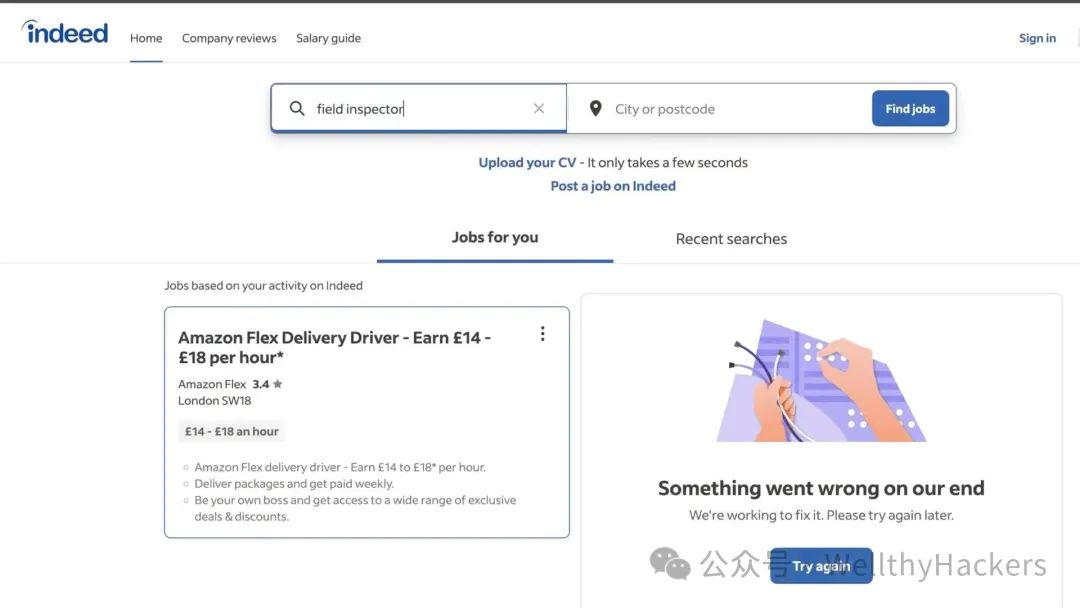
Task: Click the Sign in link
Action: click(1037, 38)
